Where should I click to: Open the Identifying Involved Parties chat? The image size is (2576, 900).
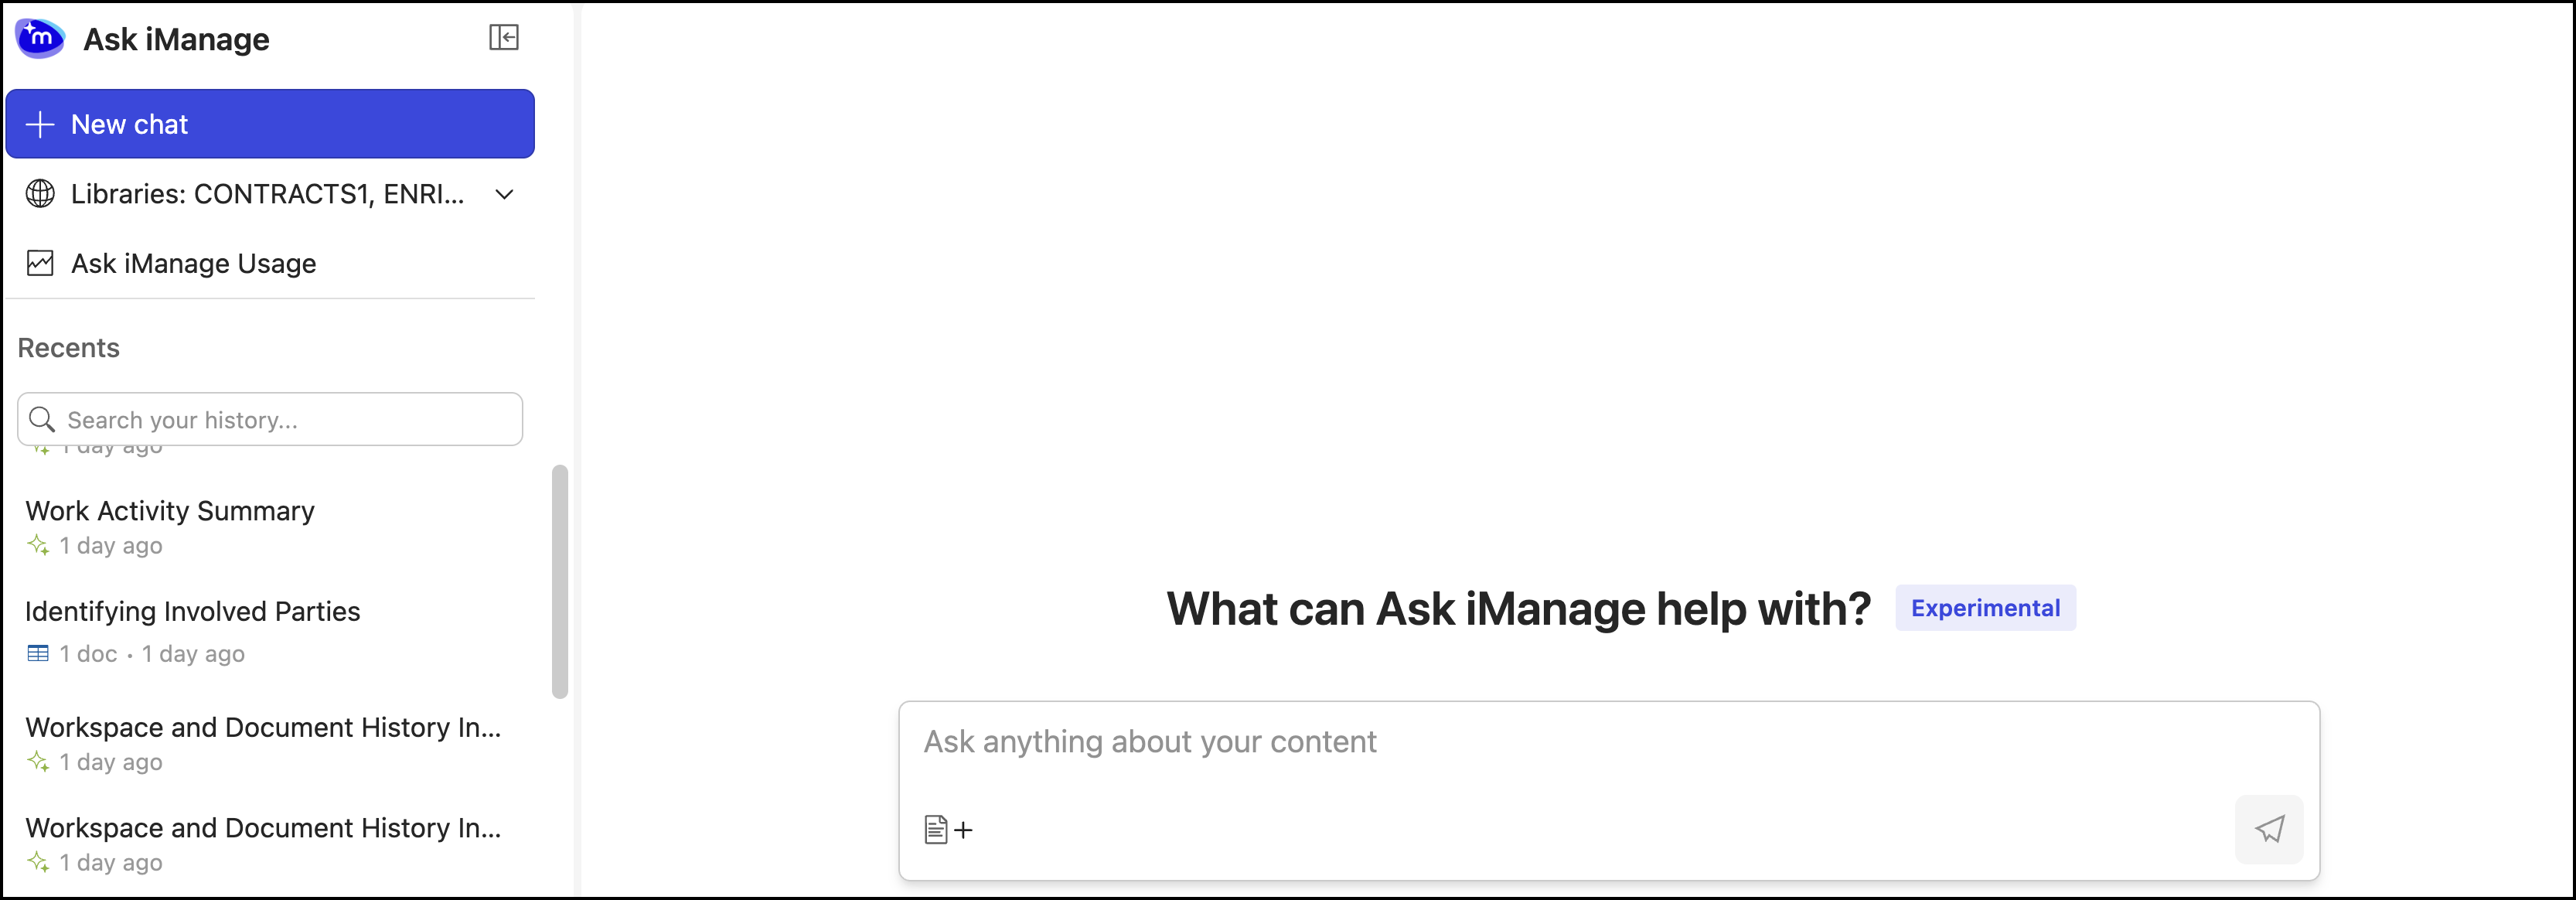point(193,611)
